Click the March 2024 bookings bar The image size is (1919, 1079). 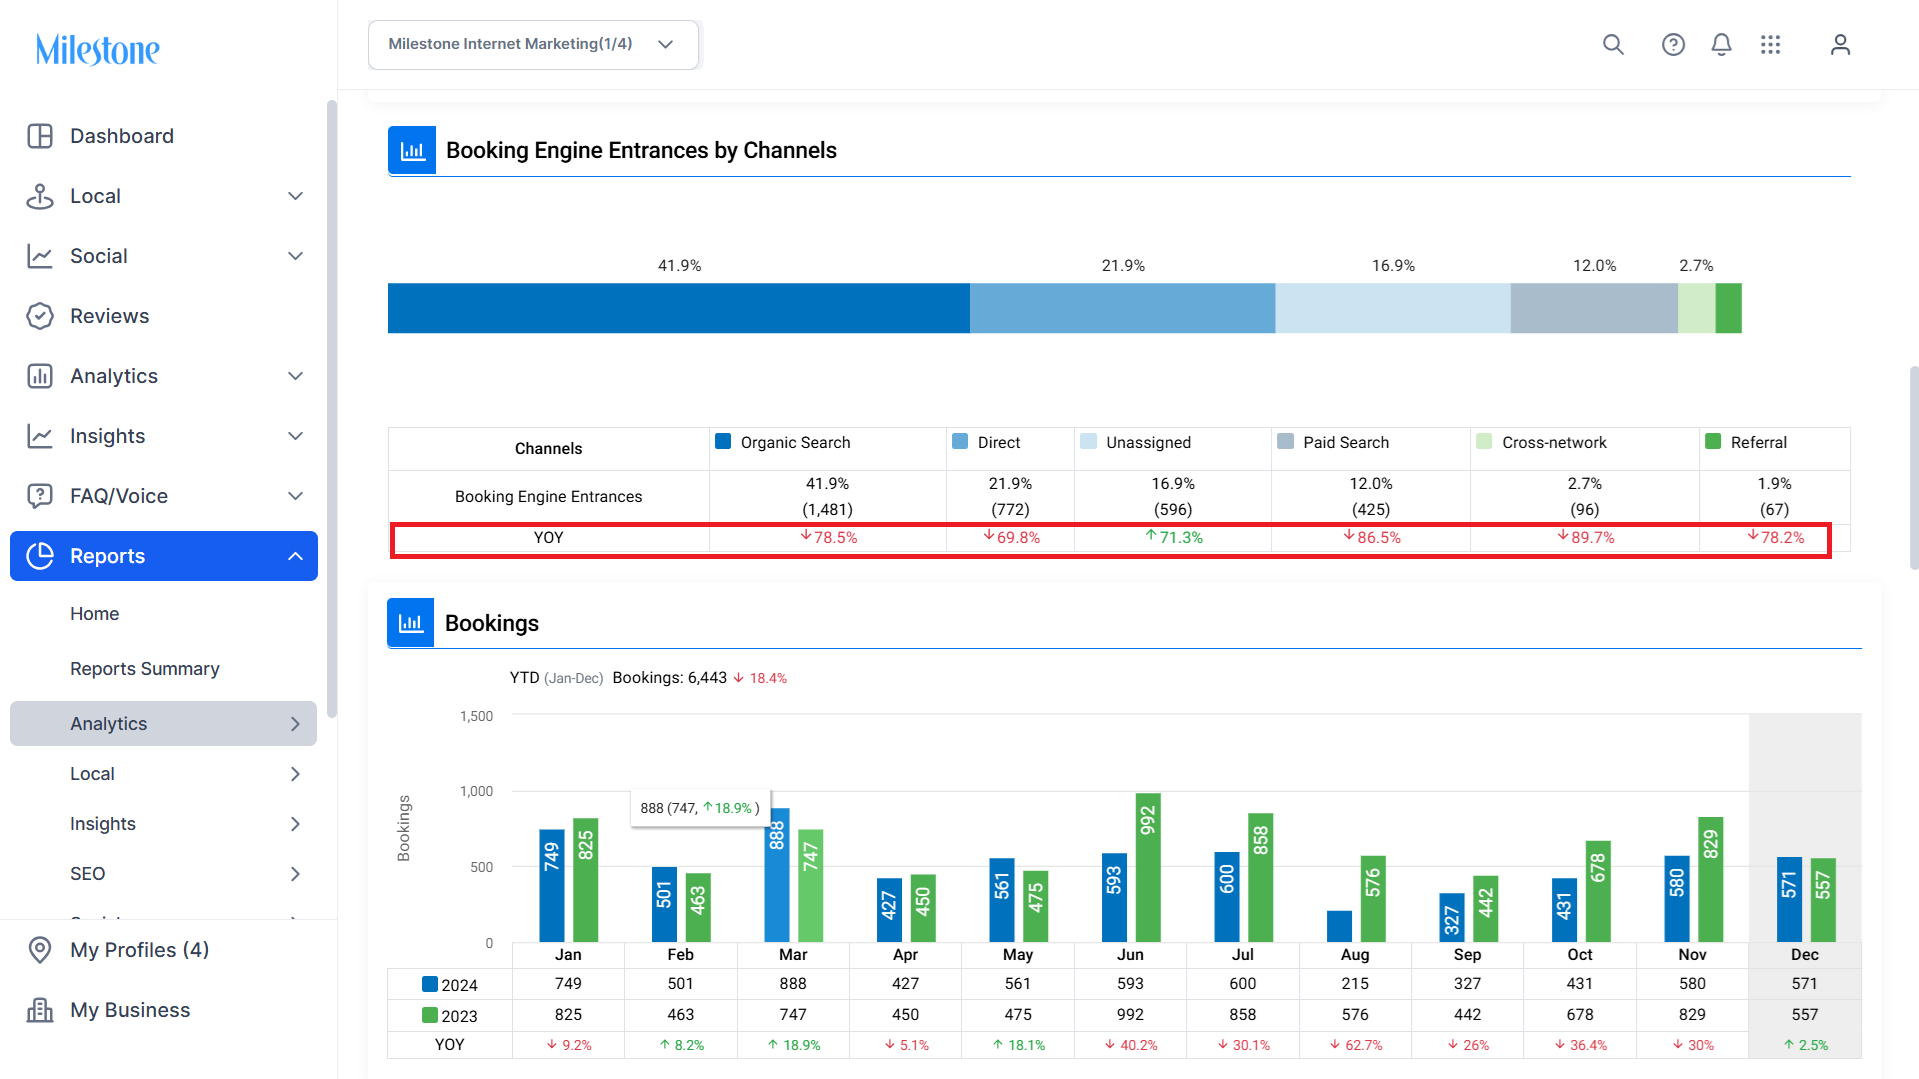(x=777, y=875)
